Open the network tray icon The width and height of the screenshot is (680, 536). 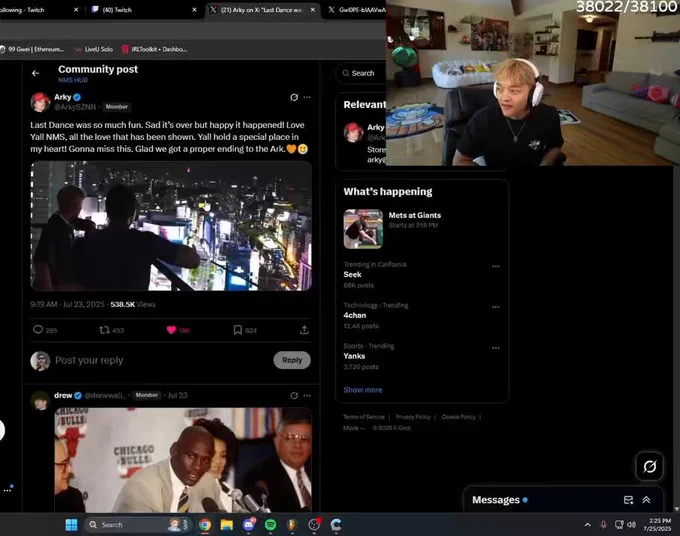619,525
